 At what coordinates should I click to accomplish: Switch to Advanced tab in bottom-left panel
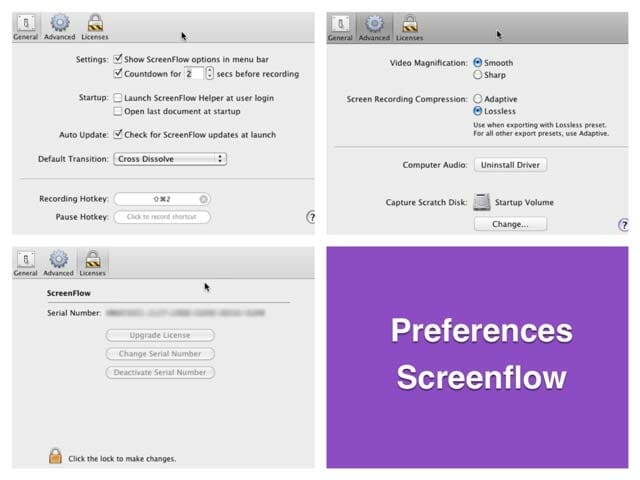(59, 262)
